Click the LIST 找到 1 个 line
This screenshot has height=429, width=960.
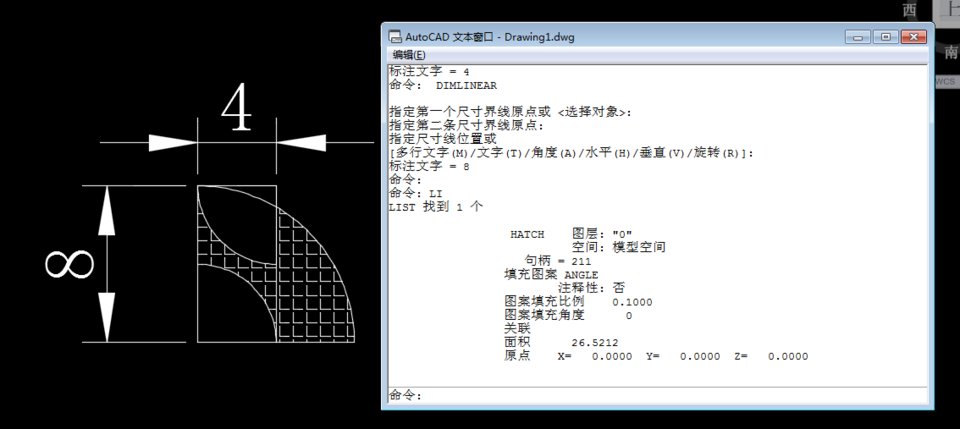[436, 207]
